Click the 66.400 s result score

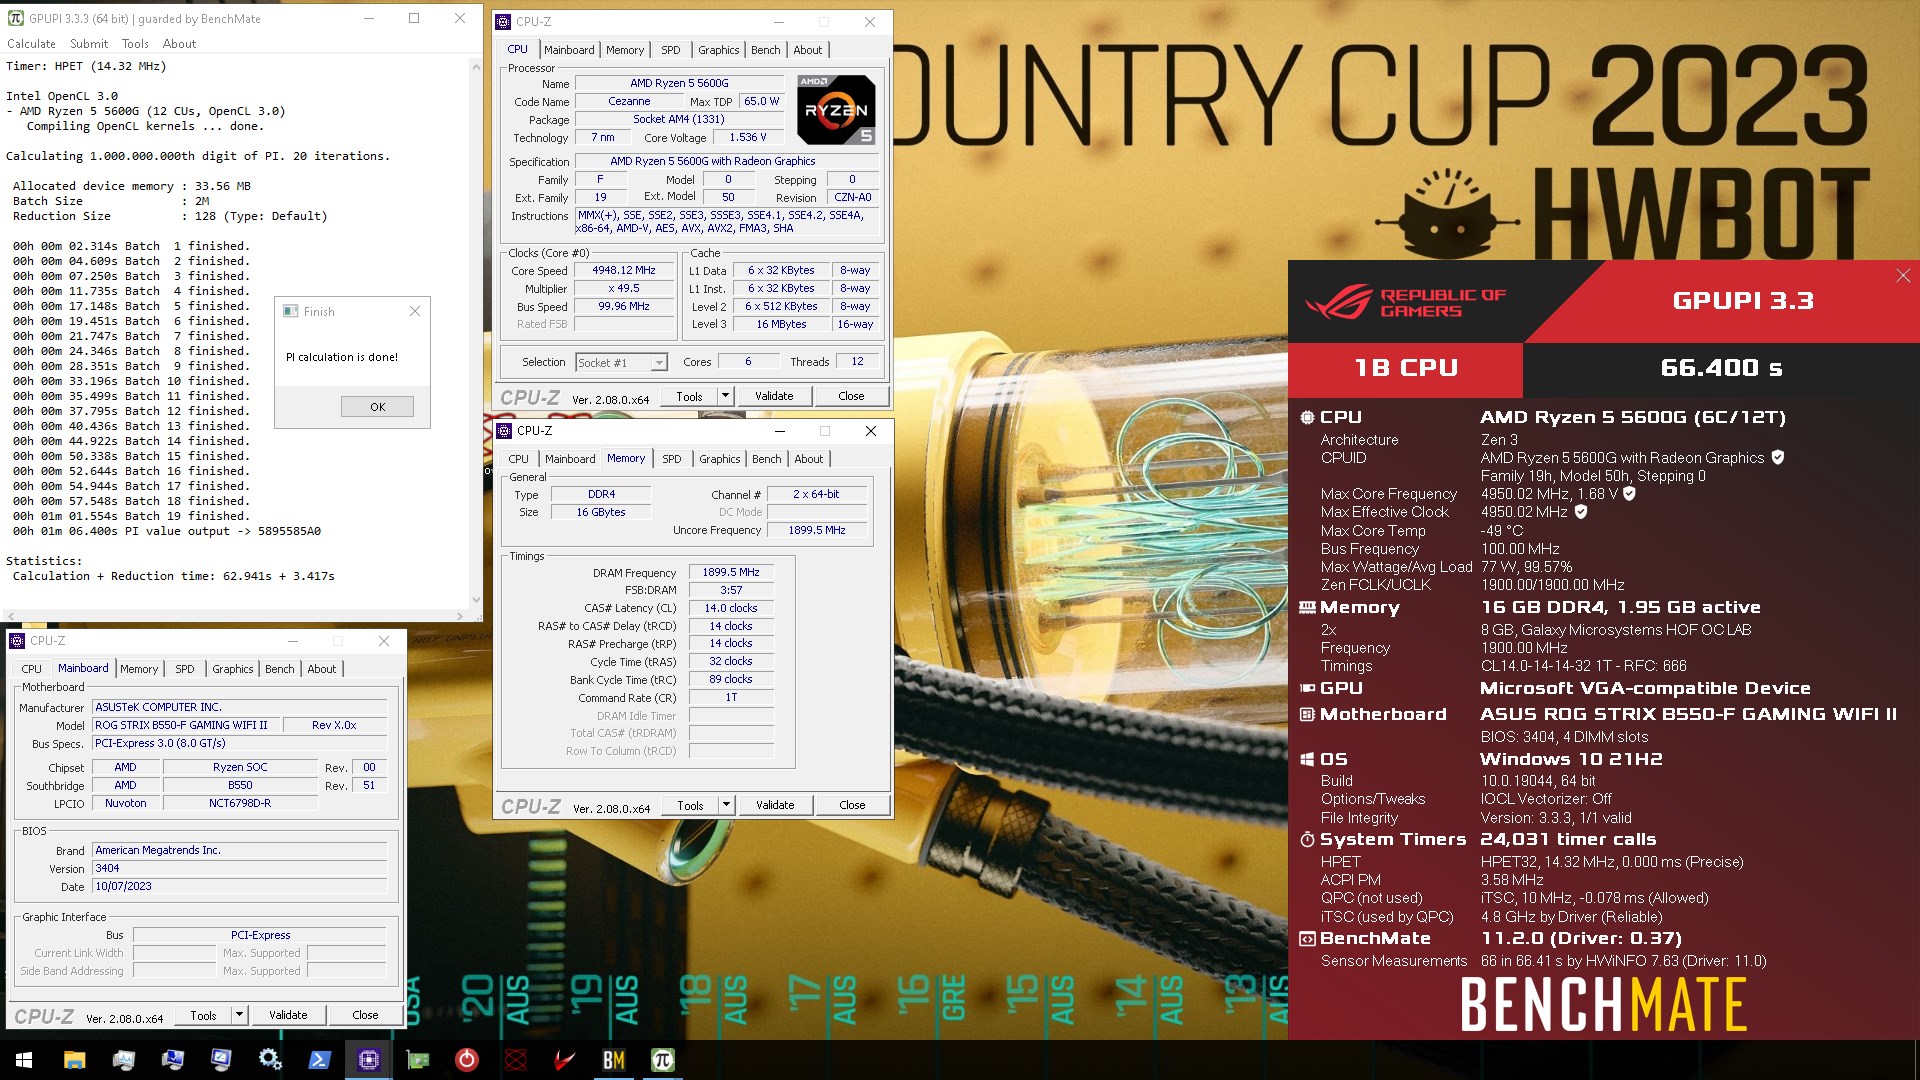tap(1721, 368)
